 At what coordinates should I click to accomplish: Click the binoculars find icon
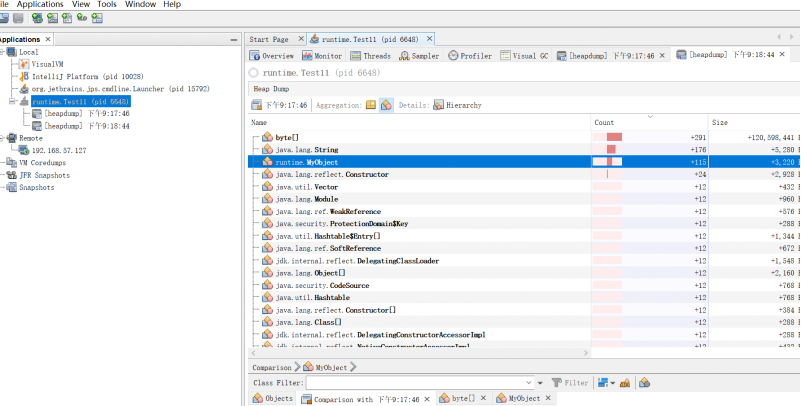(624, 383)
